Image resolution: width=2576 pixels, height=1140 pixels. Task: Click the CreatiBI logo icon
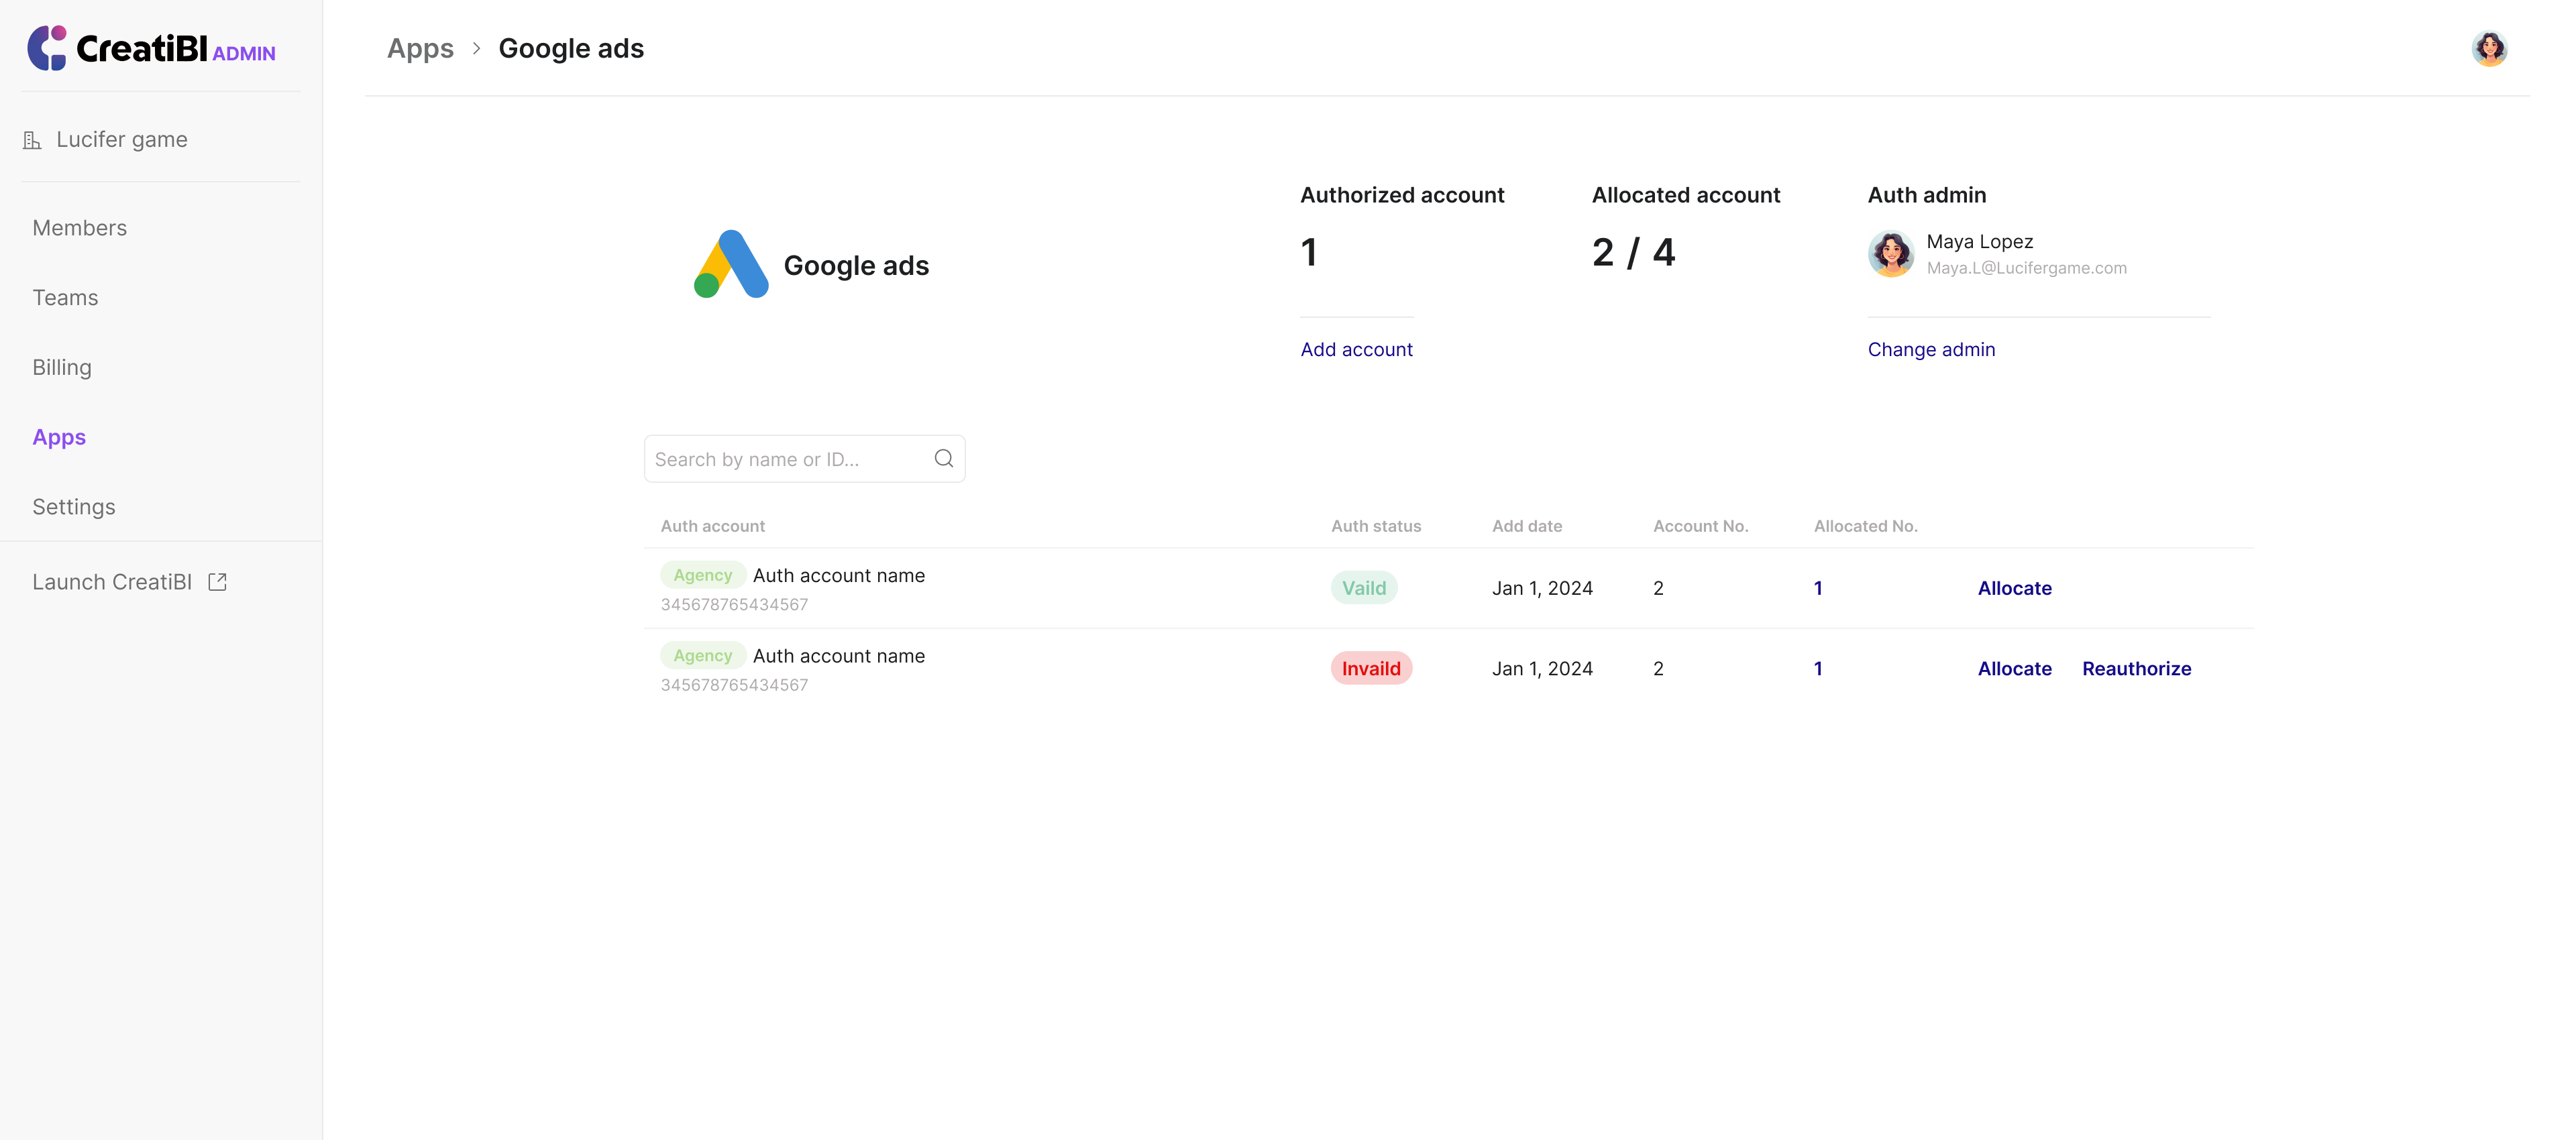point(46,48)
